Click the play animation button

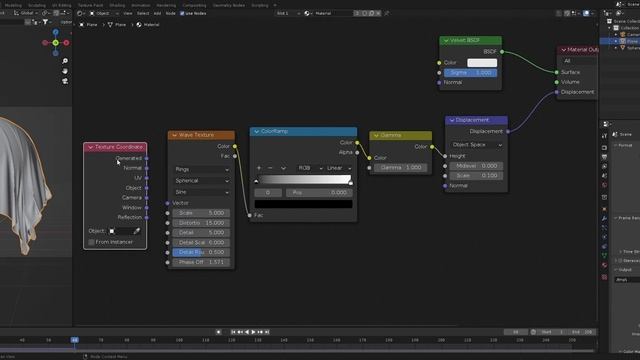click(x=253, y=332)
